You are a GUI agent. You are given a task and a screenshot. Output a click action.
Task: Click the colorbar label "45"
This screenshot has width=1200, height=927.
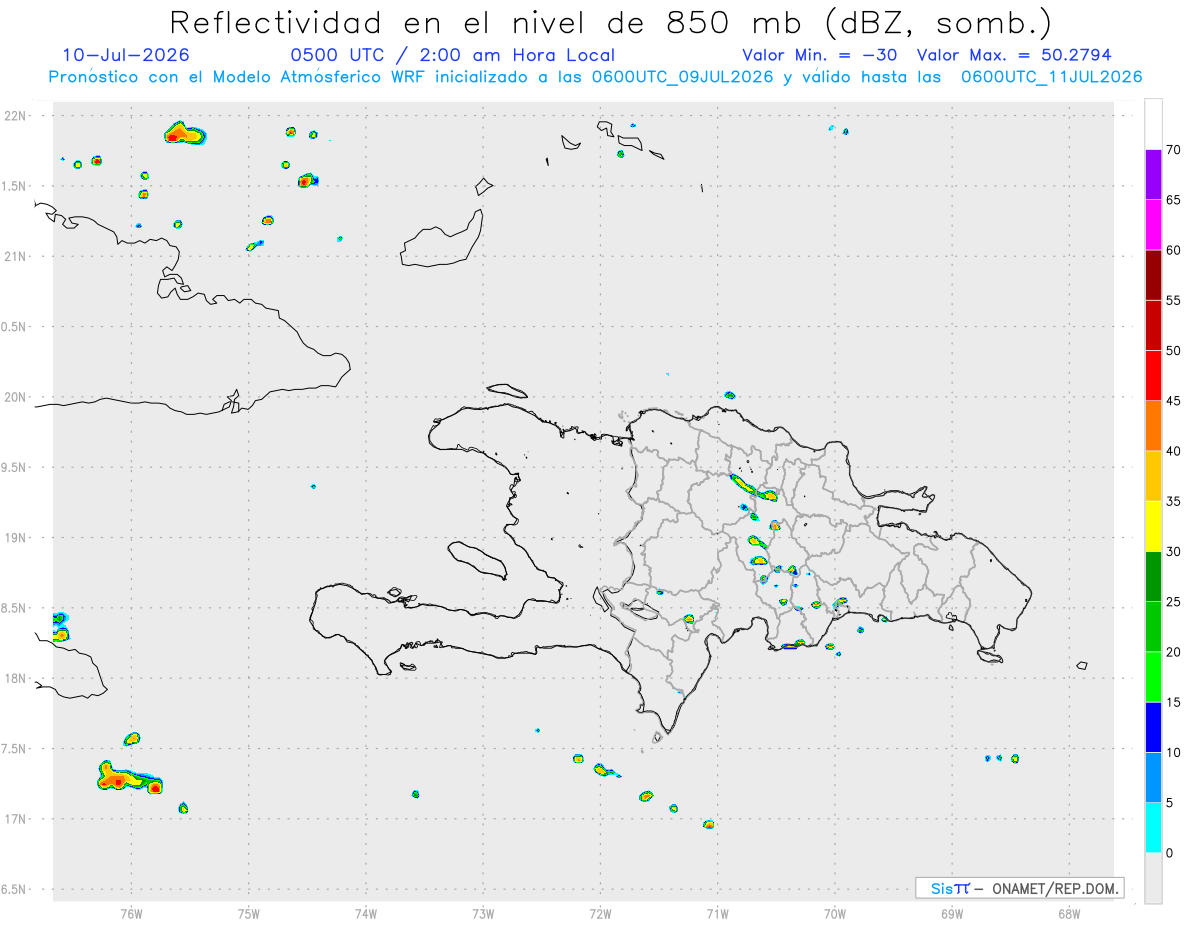(x=1173, y=401)
